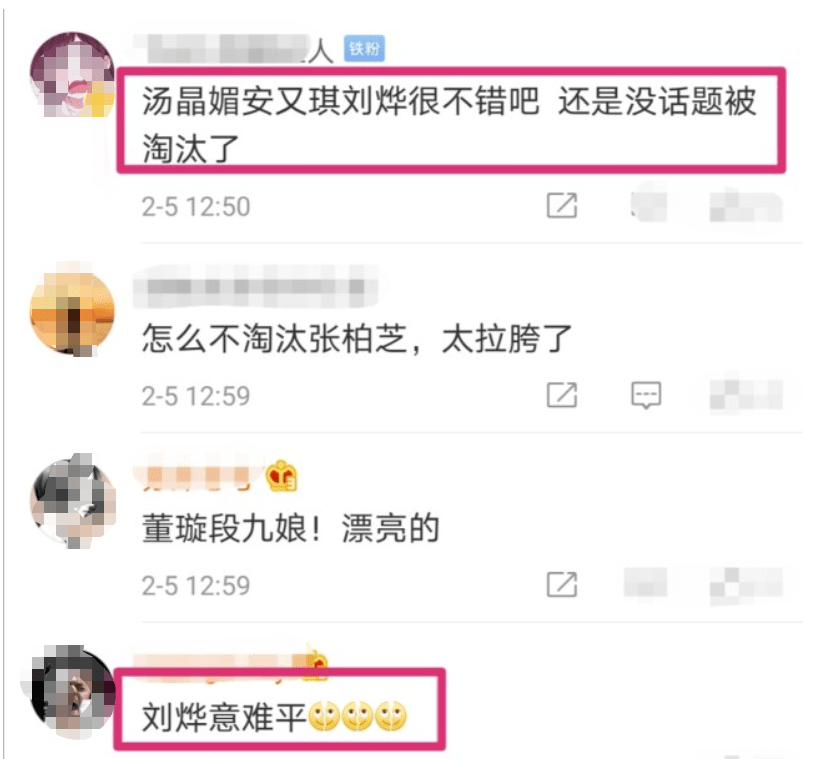Viewport: 819px width, 759px height.
Task: Open the gray avatar of the third commenter
Action: 72,503
